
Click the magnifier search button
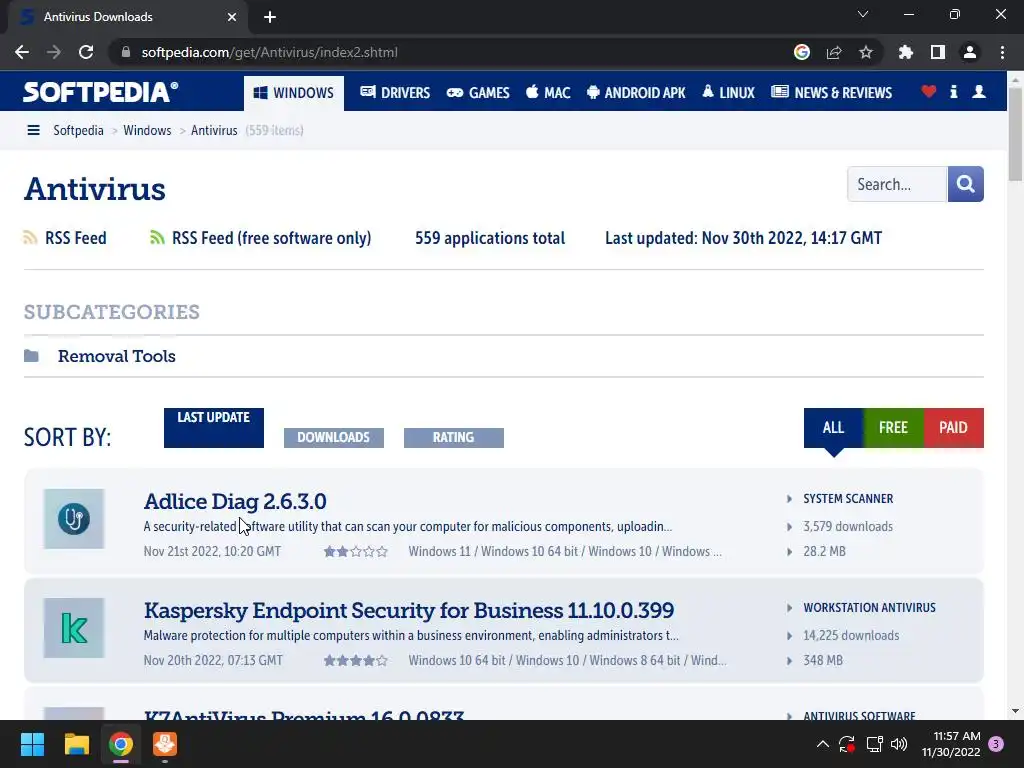click(x=965, y=184)
